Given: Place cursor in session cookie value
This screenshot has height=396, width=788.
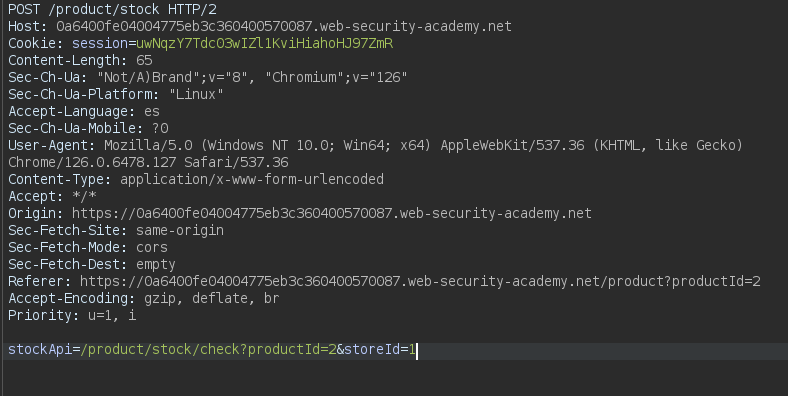Looking at the screenshot, I should pyautogui.click(x=264, y=44).
